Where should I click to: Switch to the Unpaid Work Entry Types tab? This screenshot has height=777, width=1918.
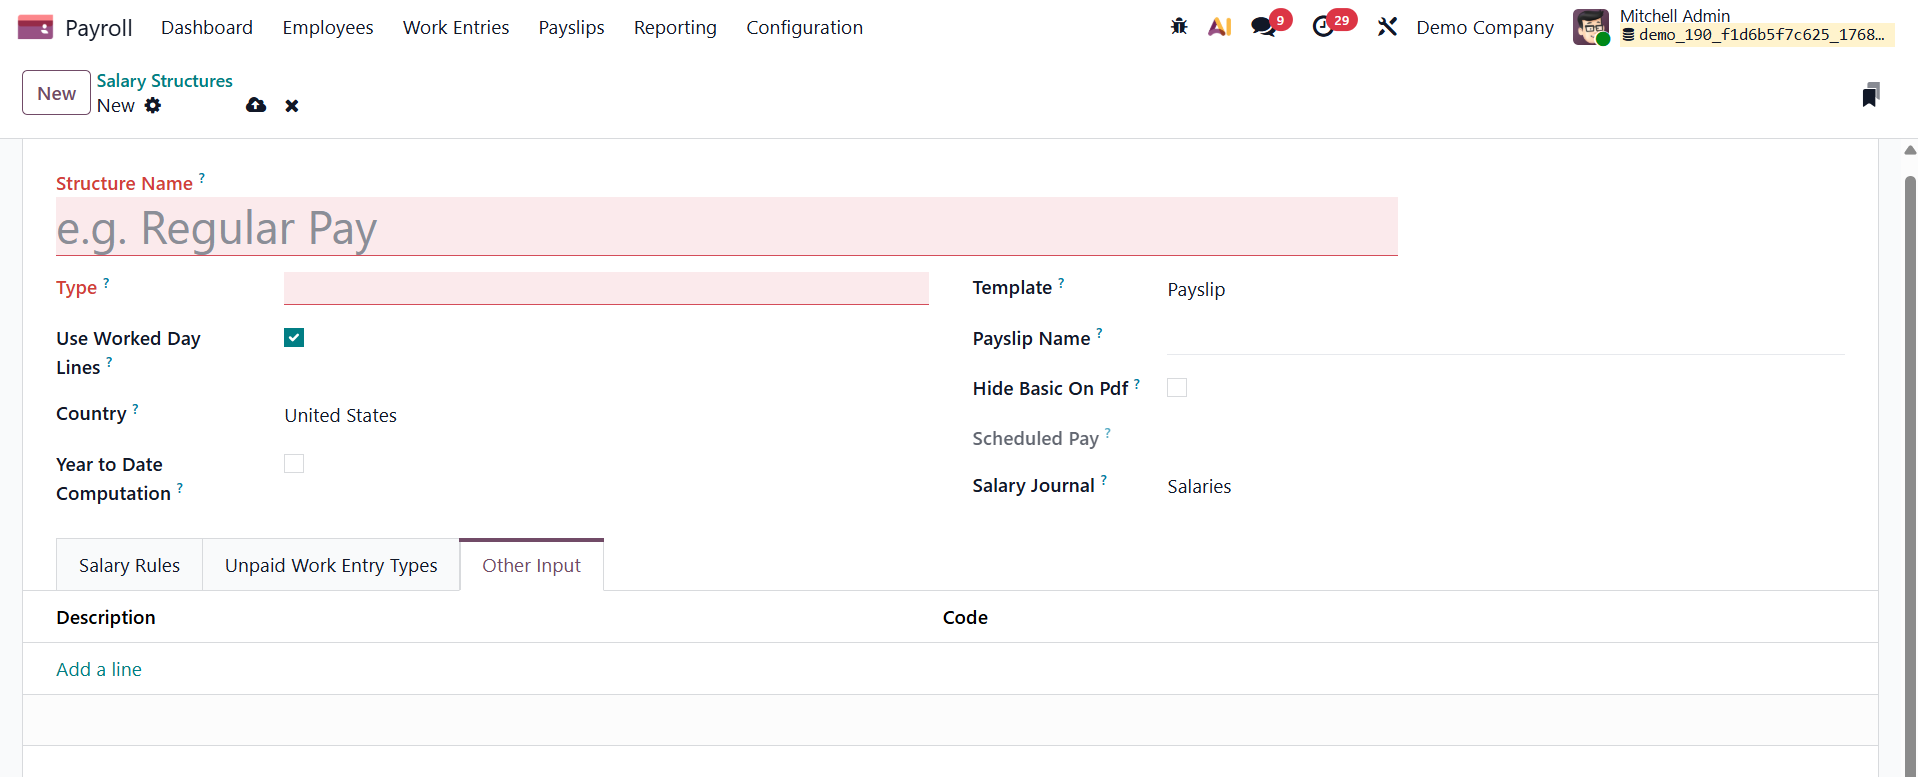coord(331,565)
